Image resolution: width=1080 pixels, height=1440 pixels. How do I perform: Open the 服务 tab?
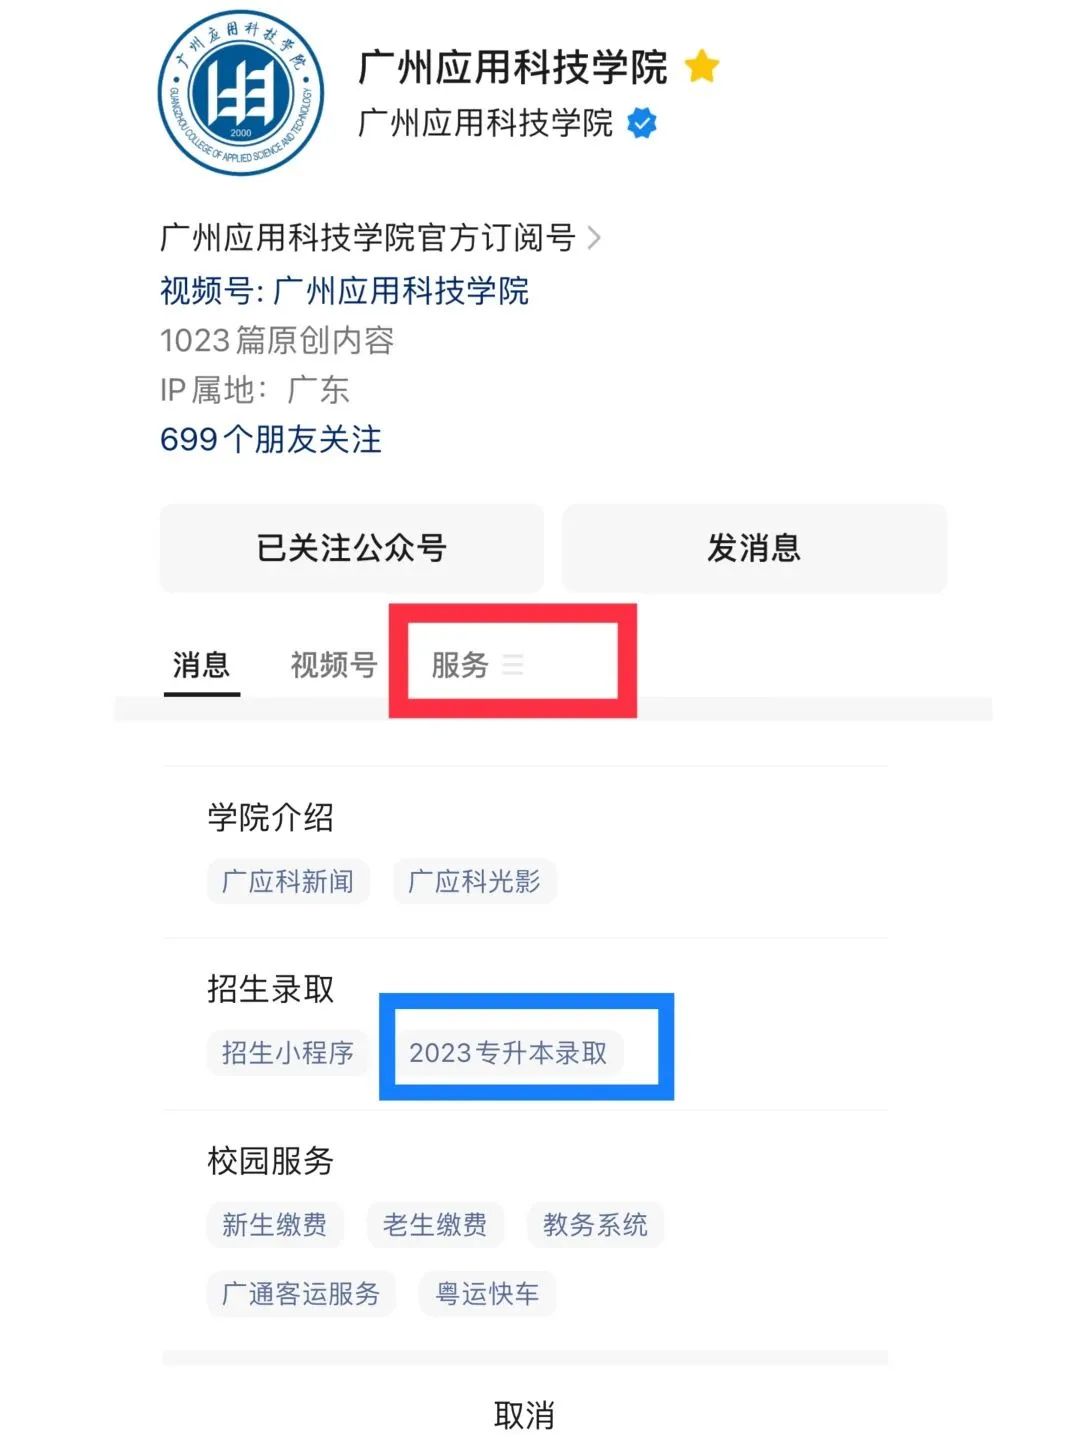click(x=458, y=665)
